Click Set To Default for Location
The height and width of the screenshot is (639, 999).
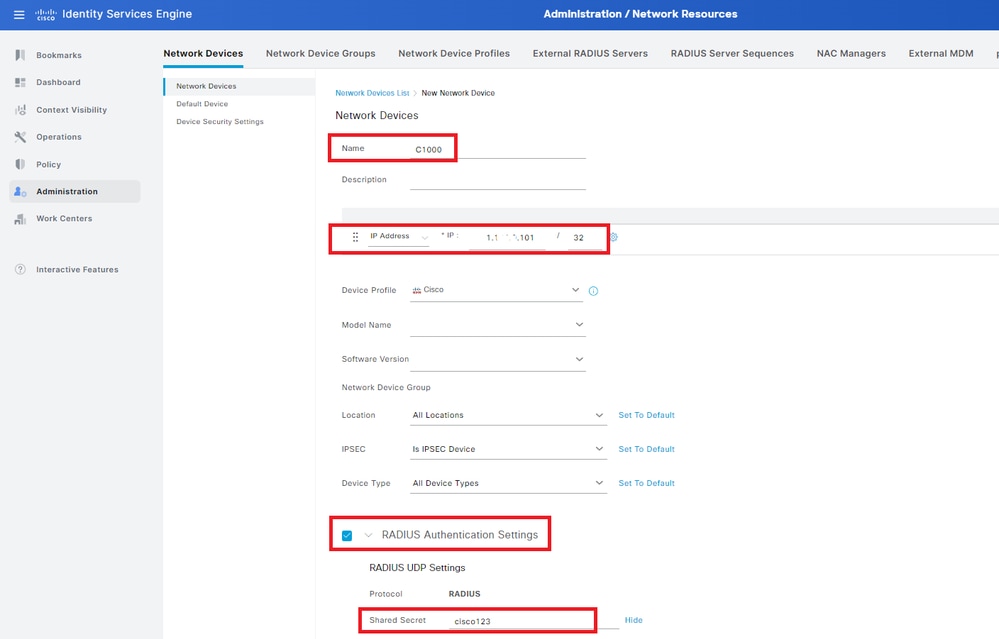(x=646, y=415)
